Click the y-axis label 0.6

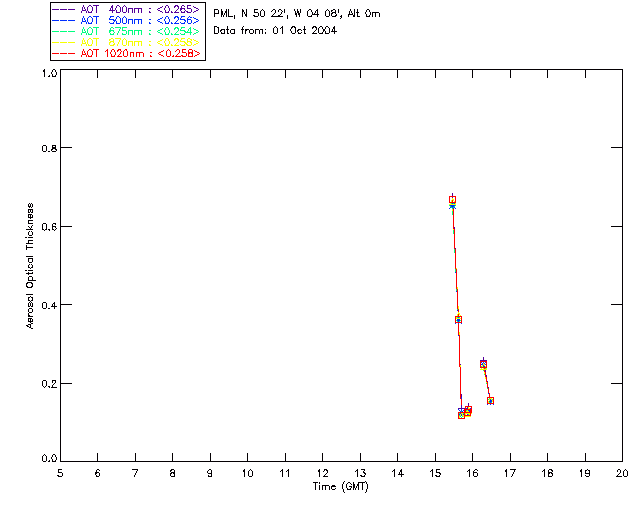(x=49, y=227)
